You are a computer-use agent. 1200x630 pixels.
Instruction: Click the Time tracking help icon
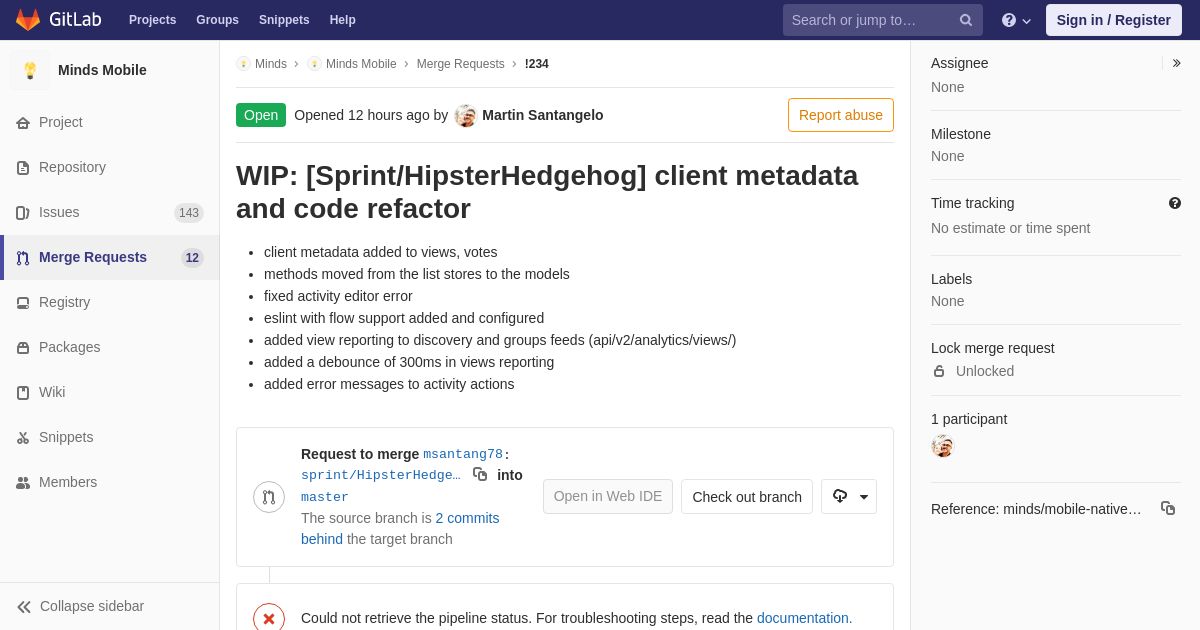pyautogui.click(x=1174, y=203)
